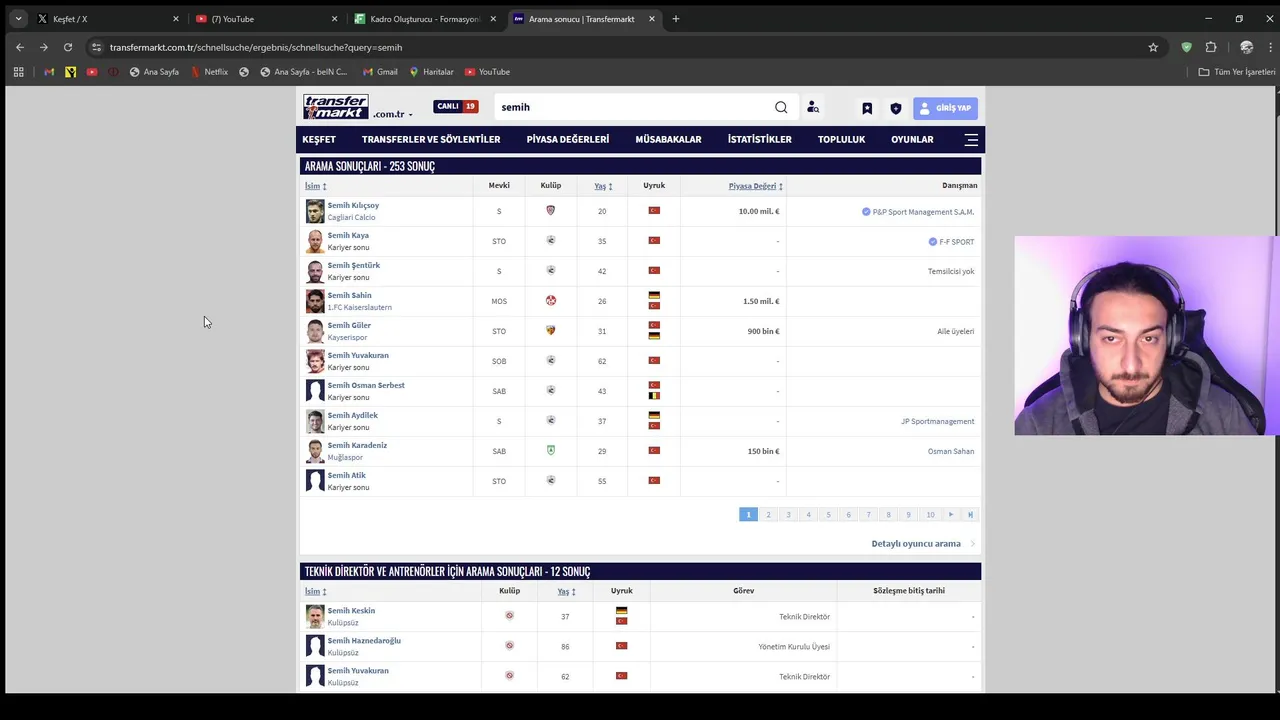
Task: Open the KEŞFET menu
Action: click(x=319, y=140)
